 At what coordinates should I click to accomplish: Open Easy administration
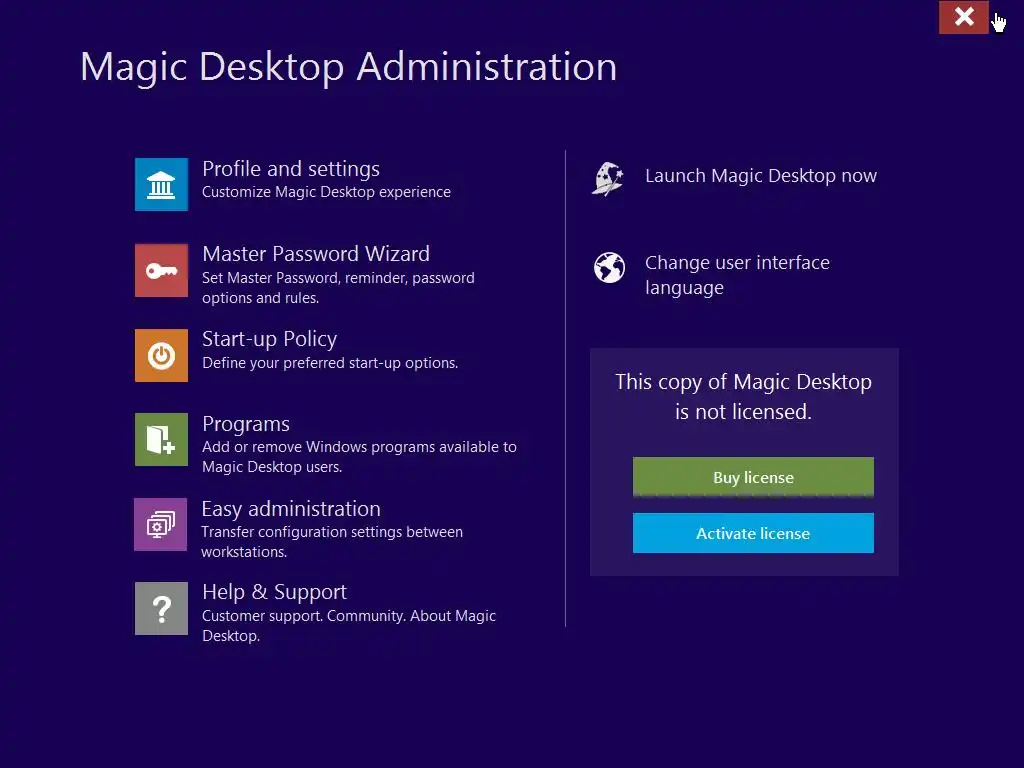click(291, 509)
